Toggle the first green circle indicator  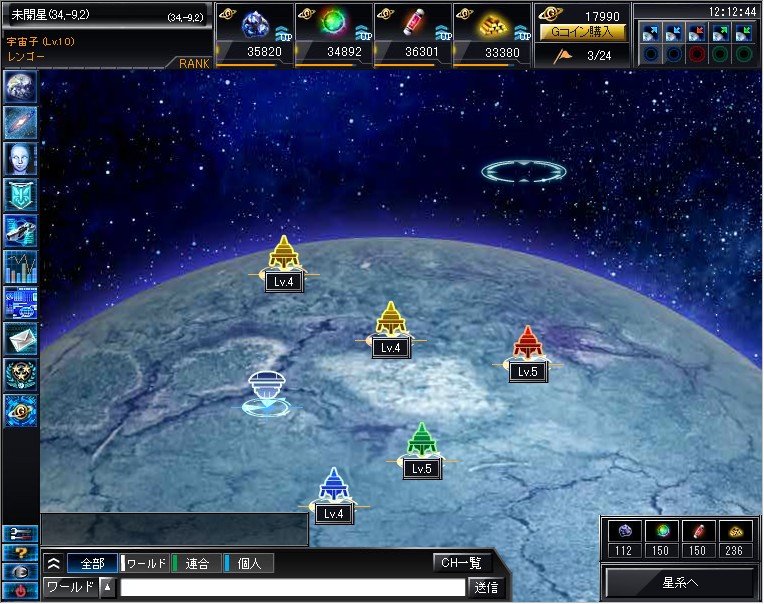[721, 54]
